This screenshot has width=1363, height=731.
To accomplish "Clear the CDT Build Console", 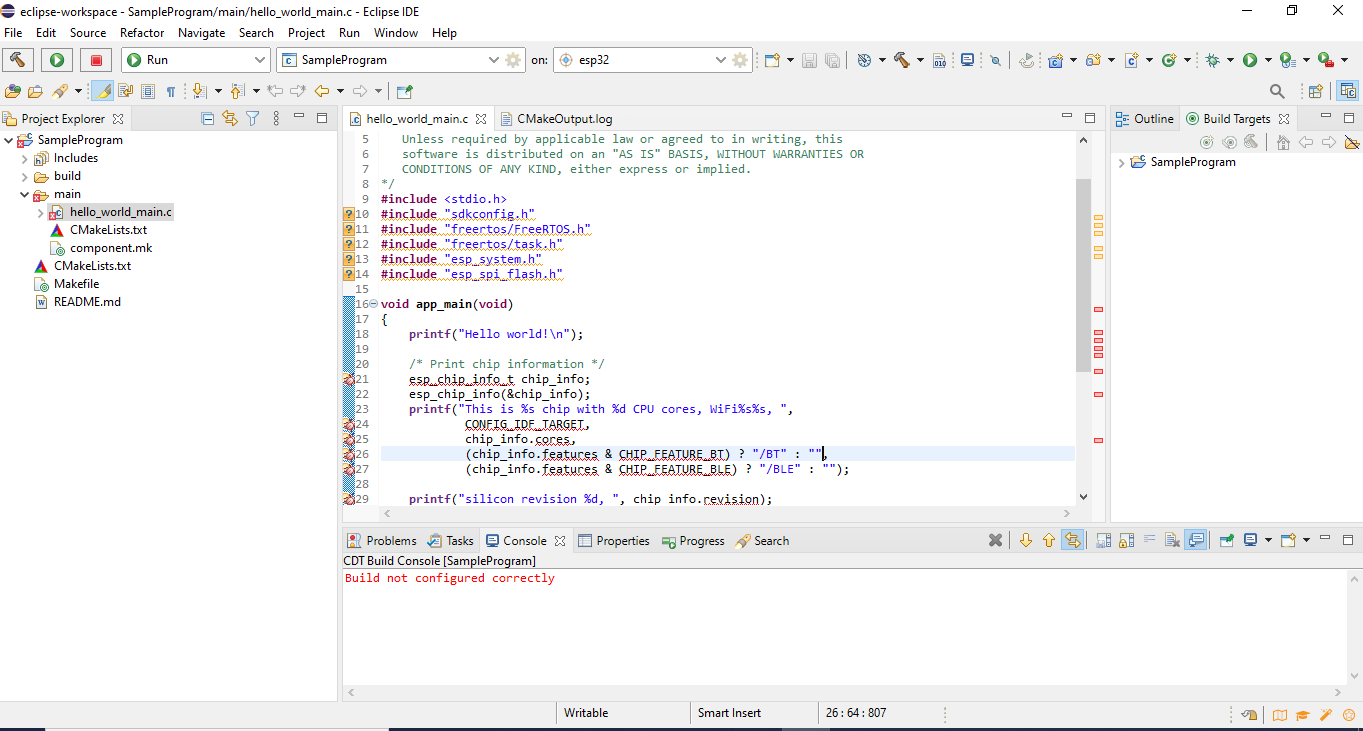I will [1171, 540].
